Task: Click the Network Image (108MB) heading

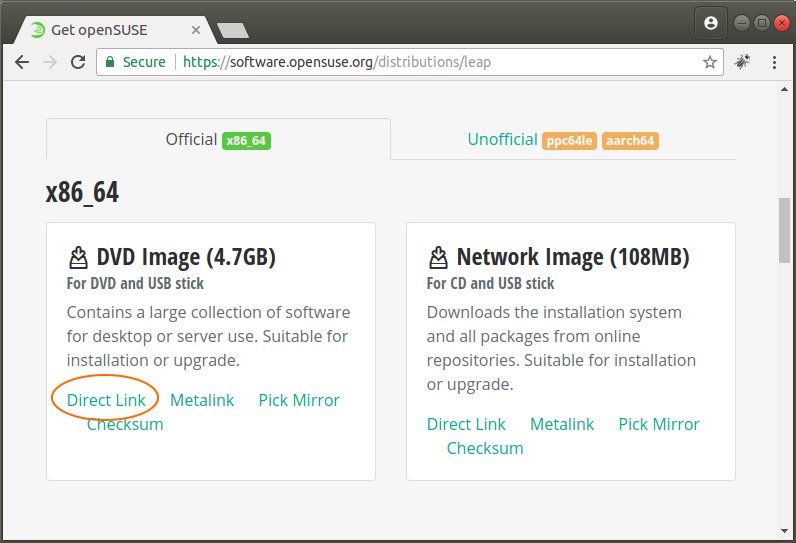Action: (x=573, y=257)
